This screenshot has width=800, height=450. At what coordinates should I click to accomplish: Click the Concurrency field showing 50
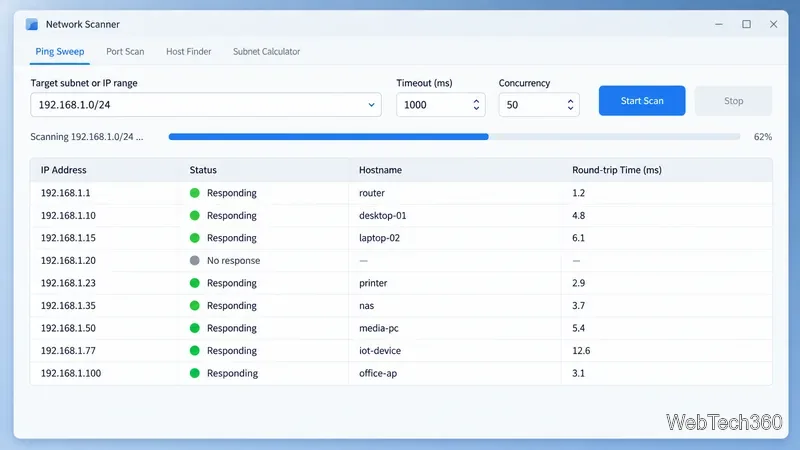pos(539,105)
